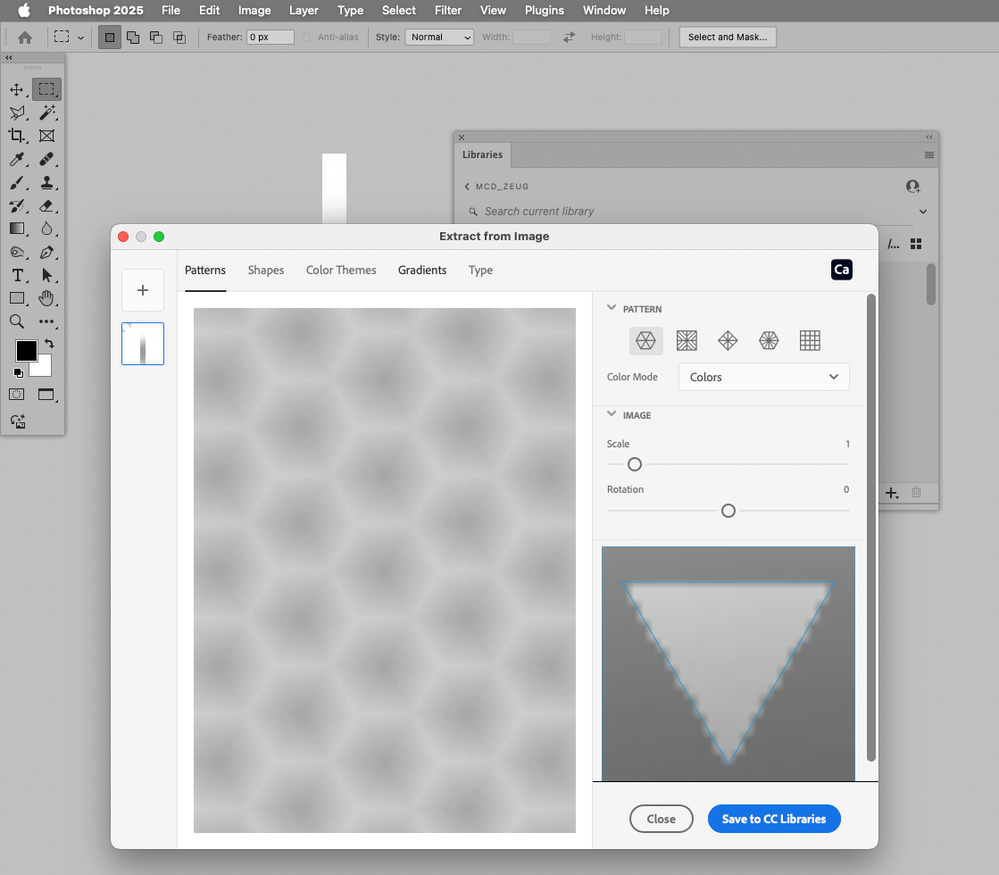Screen dimensions: 999x875
Task: Switch to the Color Themes tab
Action: (x=341, y=270)
